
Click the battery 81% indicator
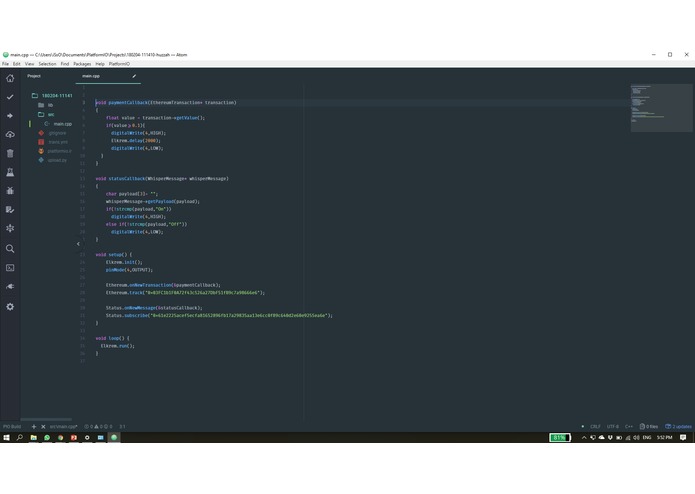coord(560,438)
